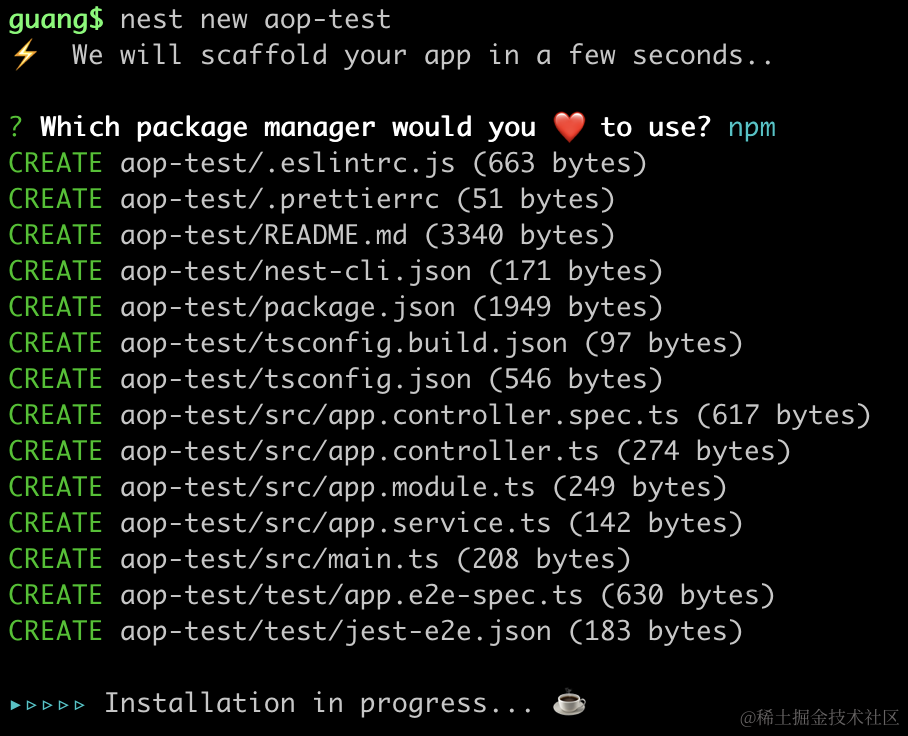Click the green guang$ shell prompt
This screenshot has width=908, height=736.
coord(55,19)
